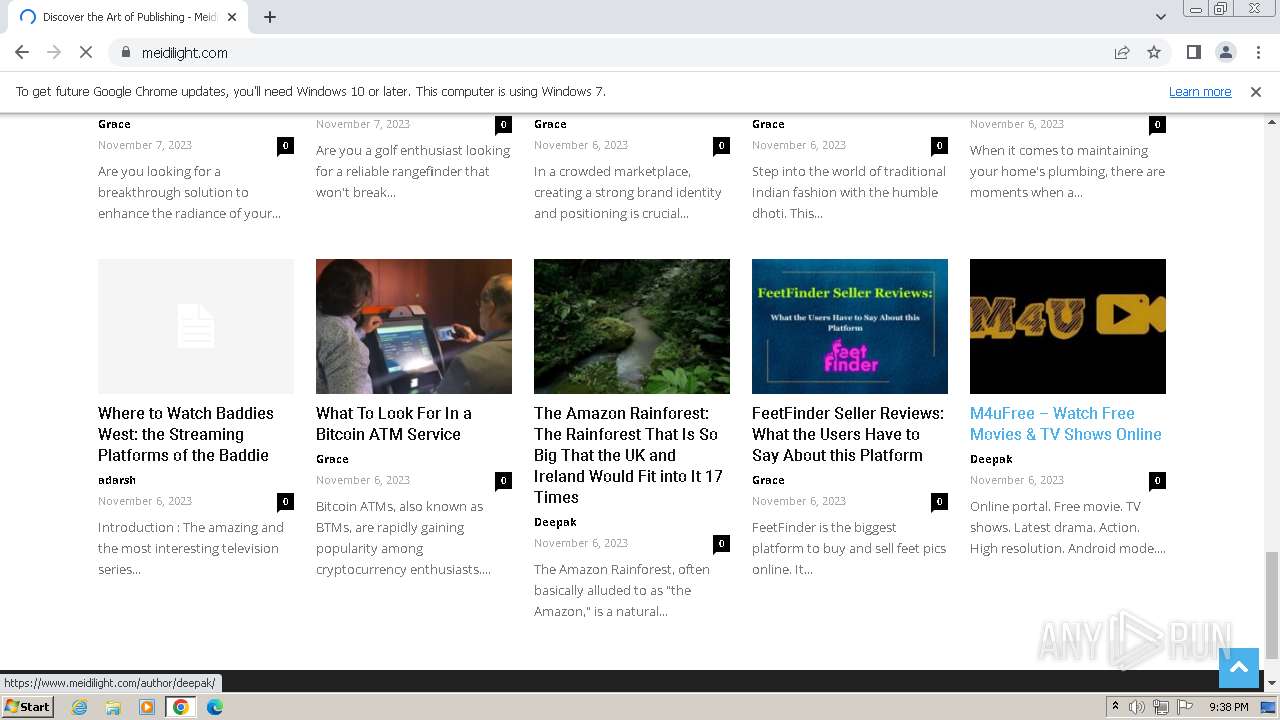Click comment count on radiance article
1280x720 pixels.
[x=285, y=145]
